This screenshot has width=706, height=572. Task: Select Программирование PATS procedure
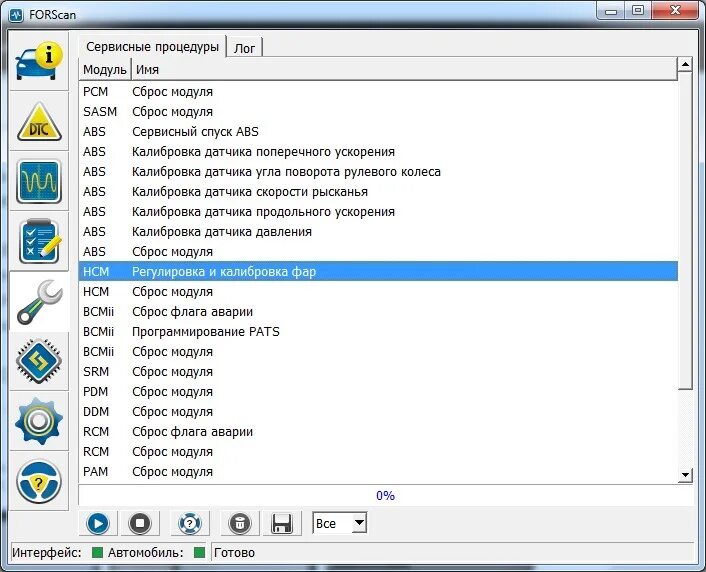click(x=378, y=331)
